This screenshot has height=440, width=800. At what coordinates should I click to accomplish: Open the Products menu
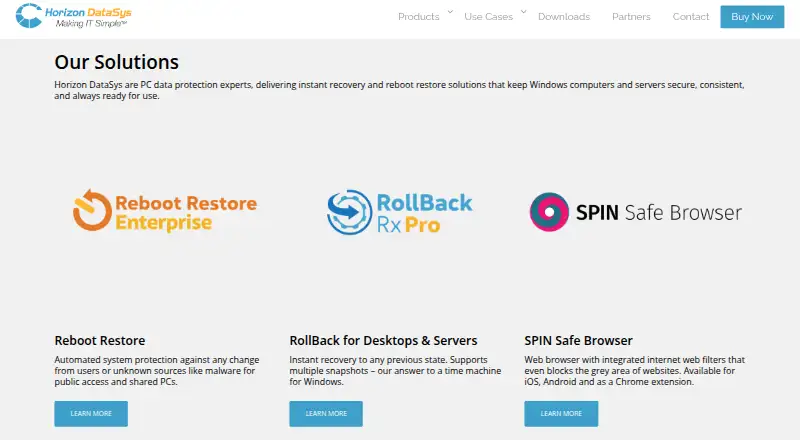pyautogui.click(x=418, y=17)
